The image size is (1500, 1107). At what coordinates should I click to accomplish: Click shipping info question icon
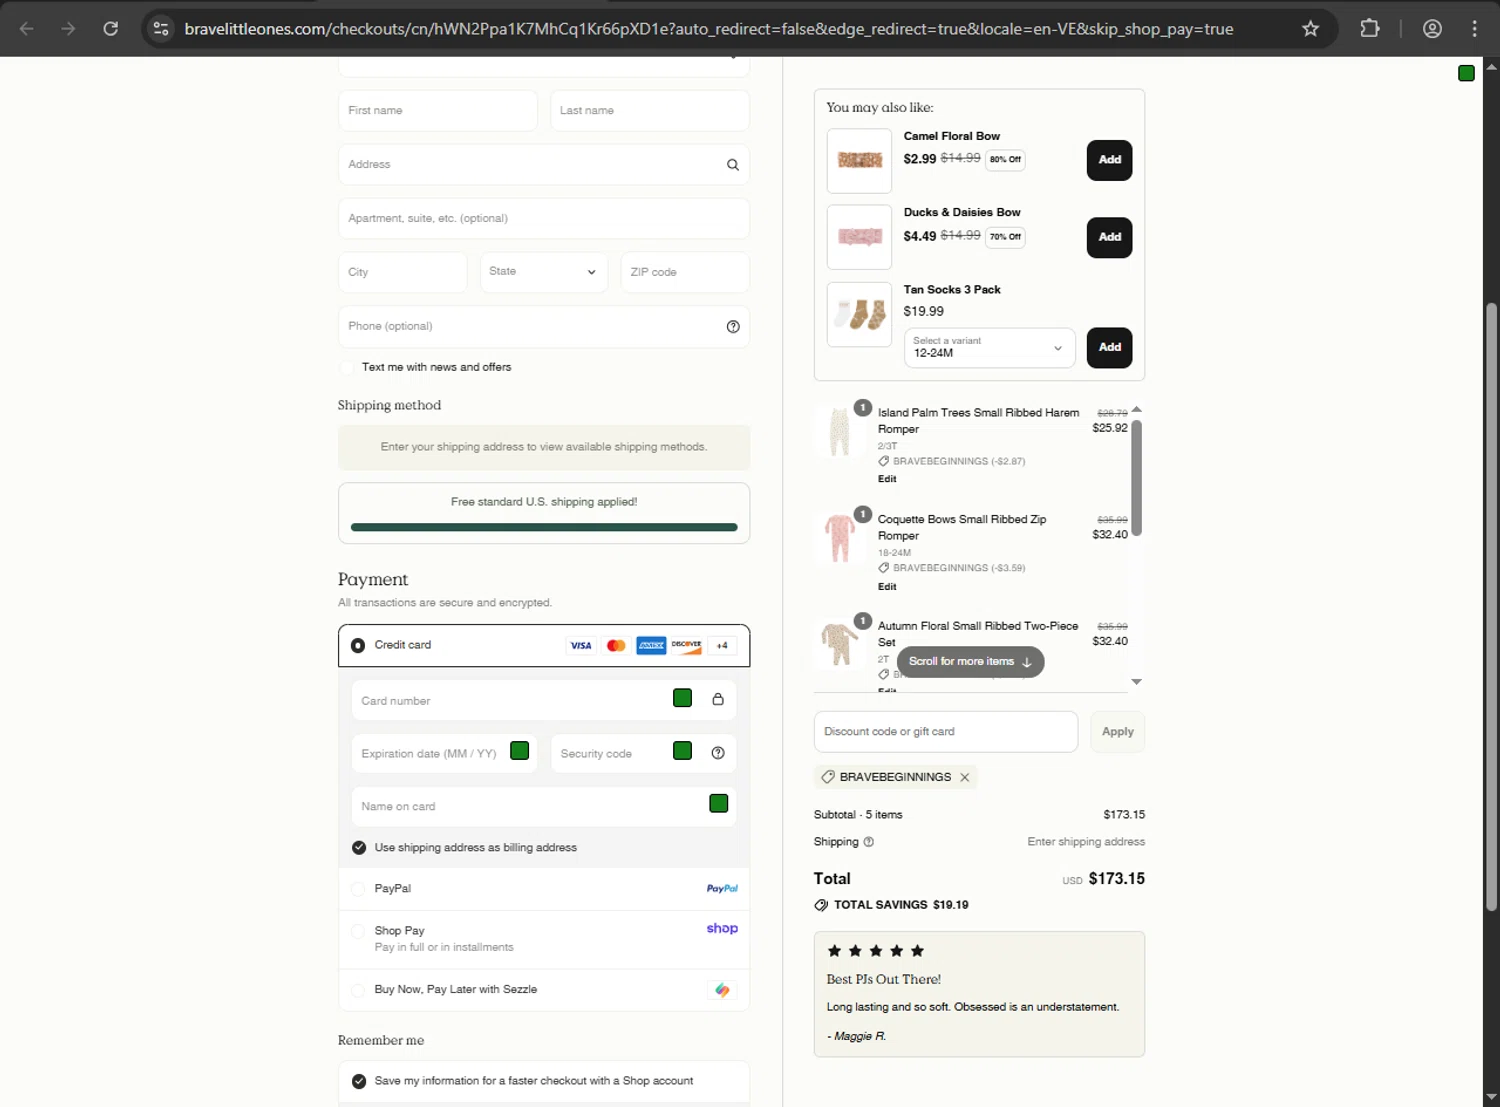click(869, 842)
